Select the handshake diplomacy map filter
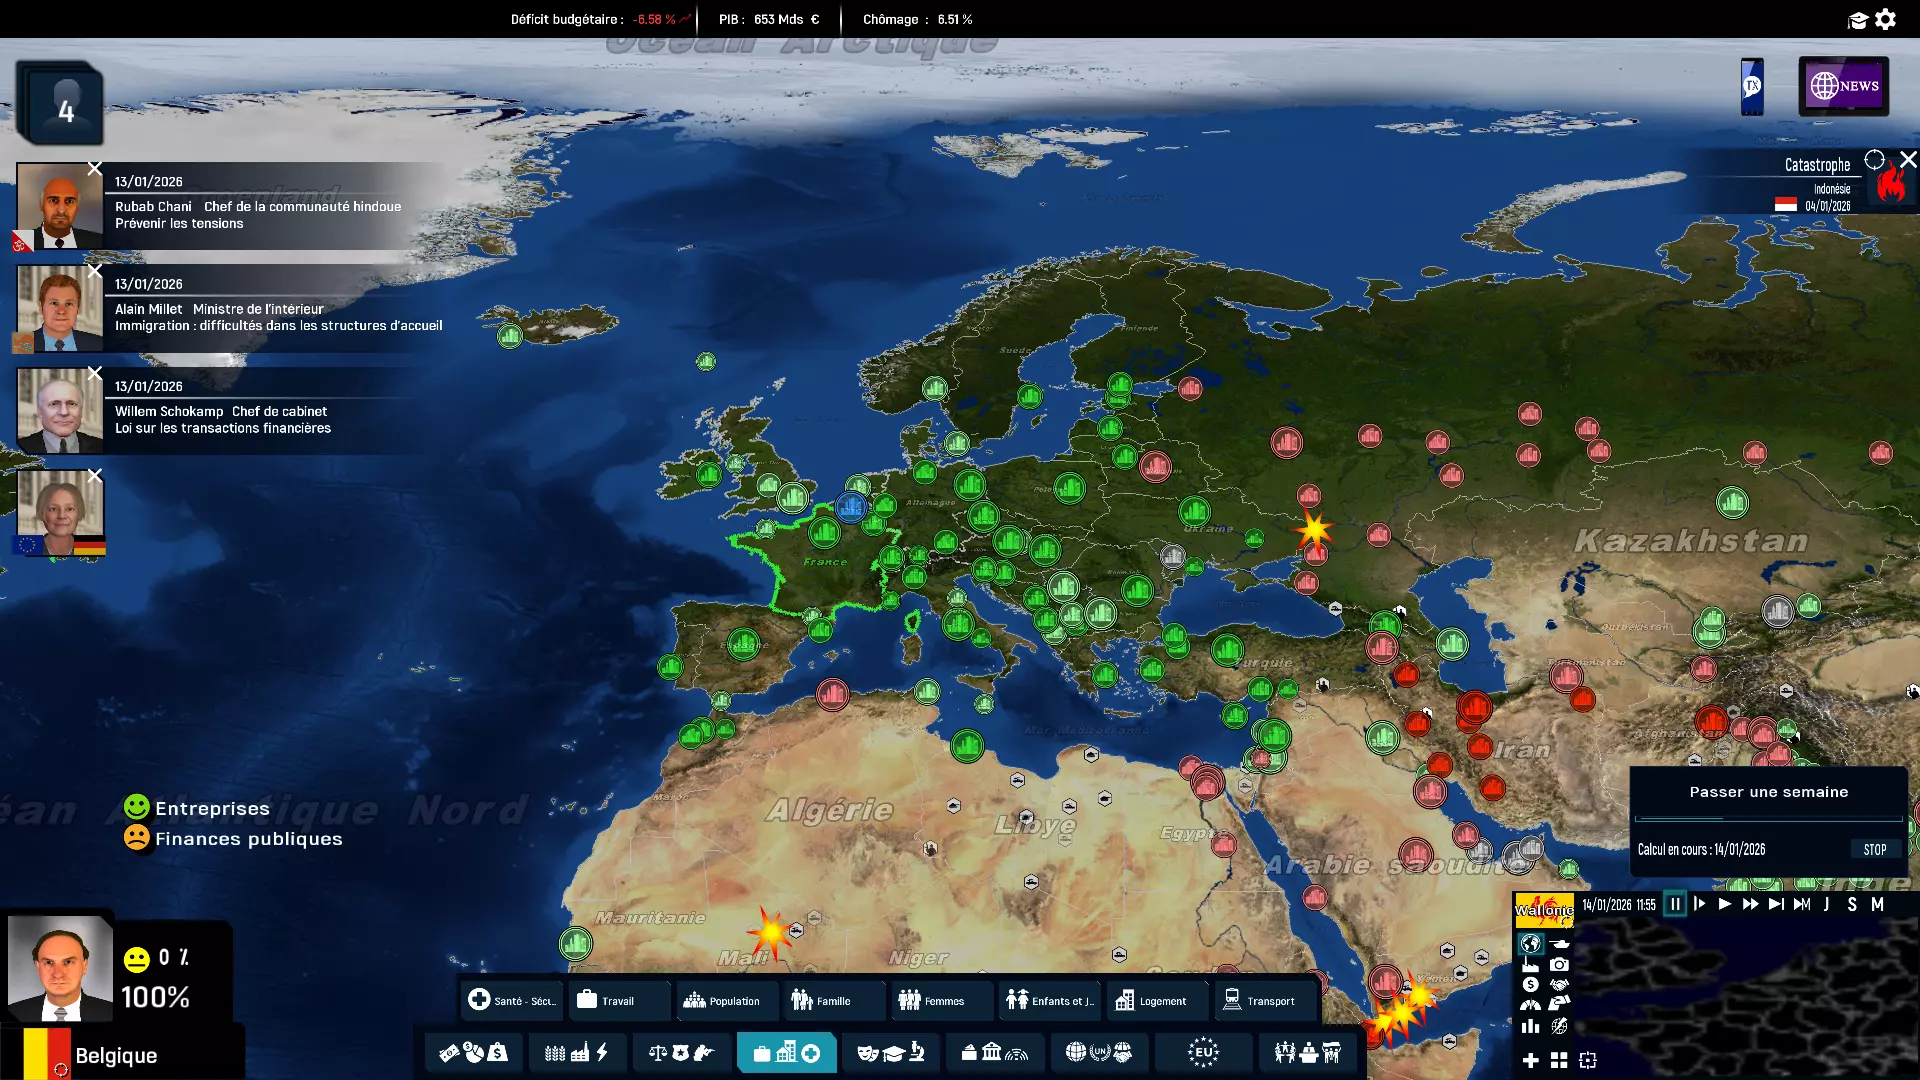The width and height of the screenshot is (1920, 1080). pyautogui.click(x=1559, y=985)
